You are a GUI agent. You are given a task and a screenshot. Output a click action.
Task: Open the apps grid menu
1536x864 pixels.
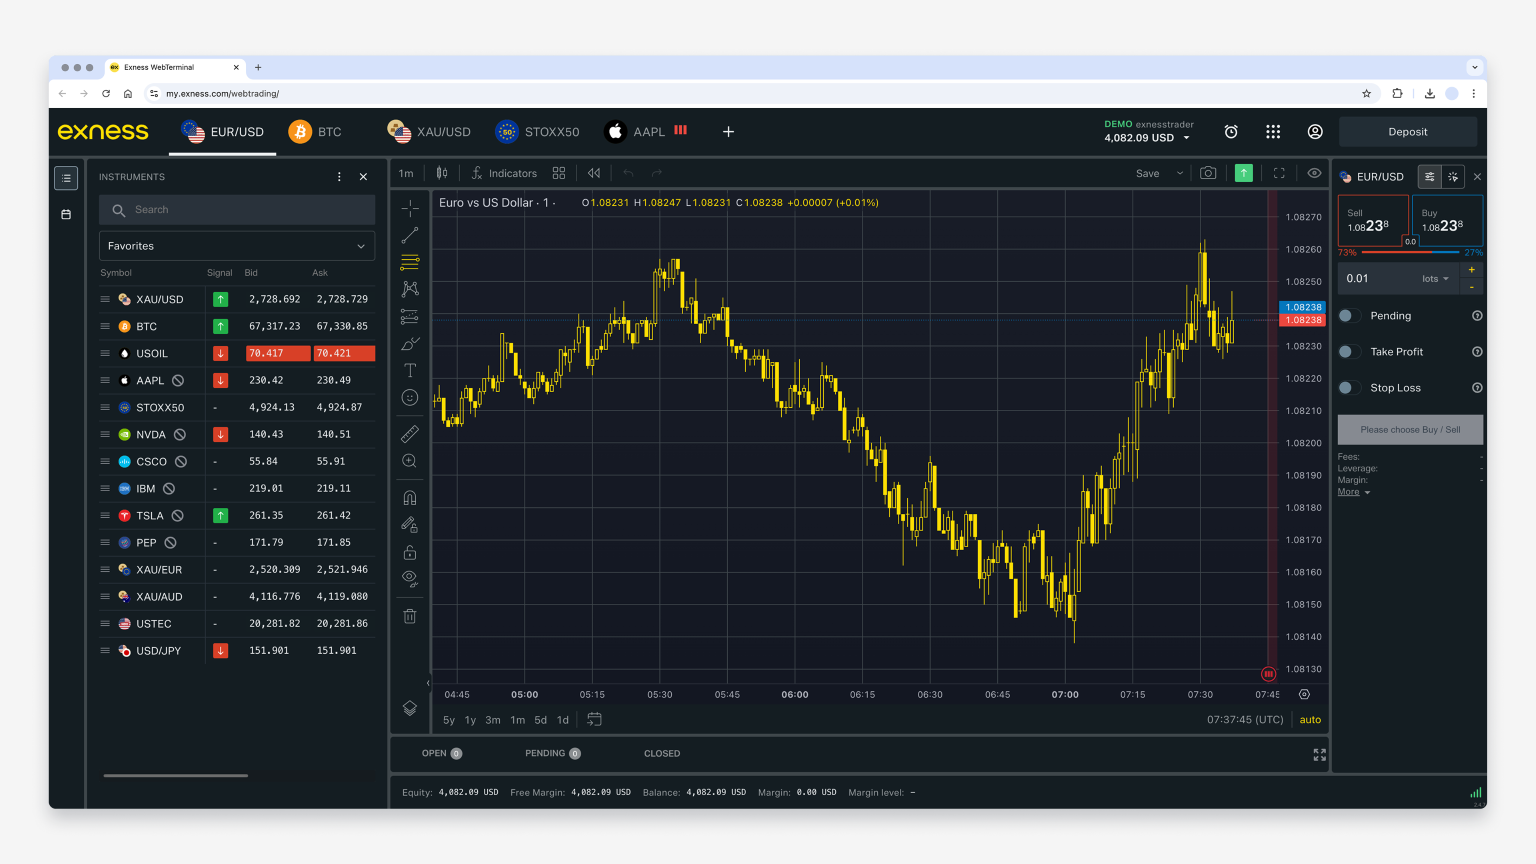tap(1273, 132)
